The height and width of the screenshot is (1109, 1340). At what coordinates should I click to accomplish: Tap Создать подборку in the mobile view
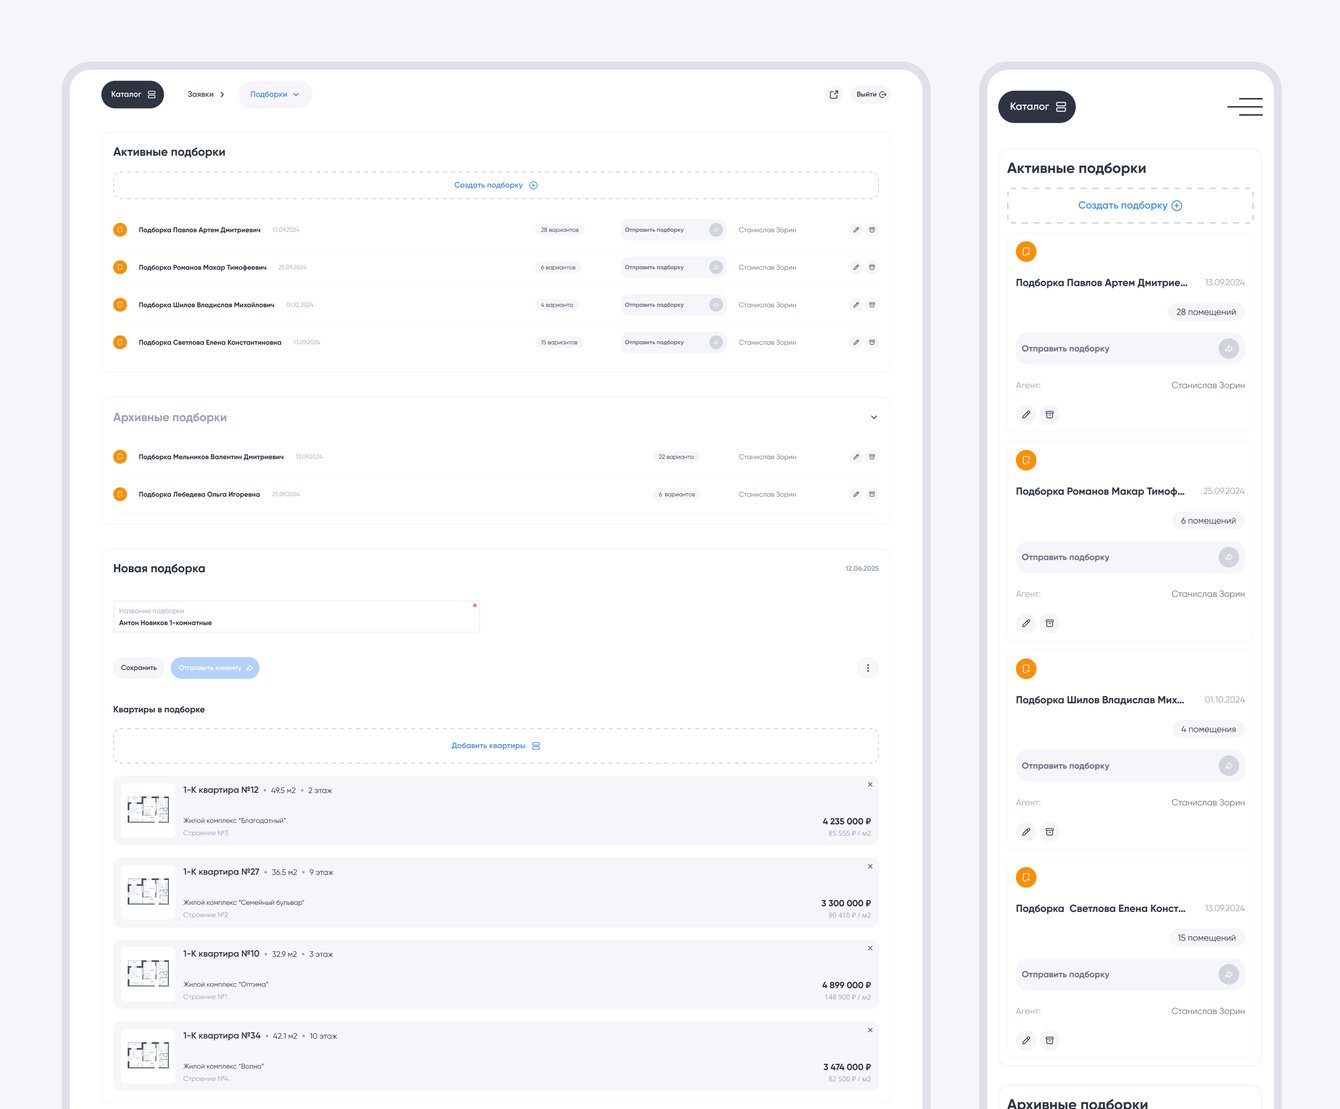pos(1130,205)
